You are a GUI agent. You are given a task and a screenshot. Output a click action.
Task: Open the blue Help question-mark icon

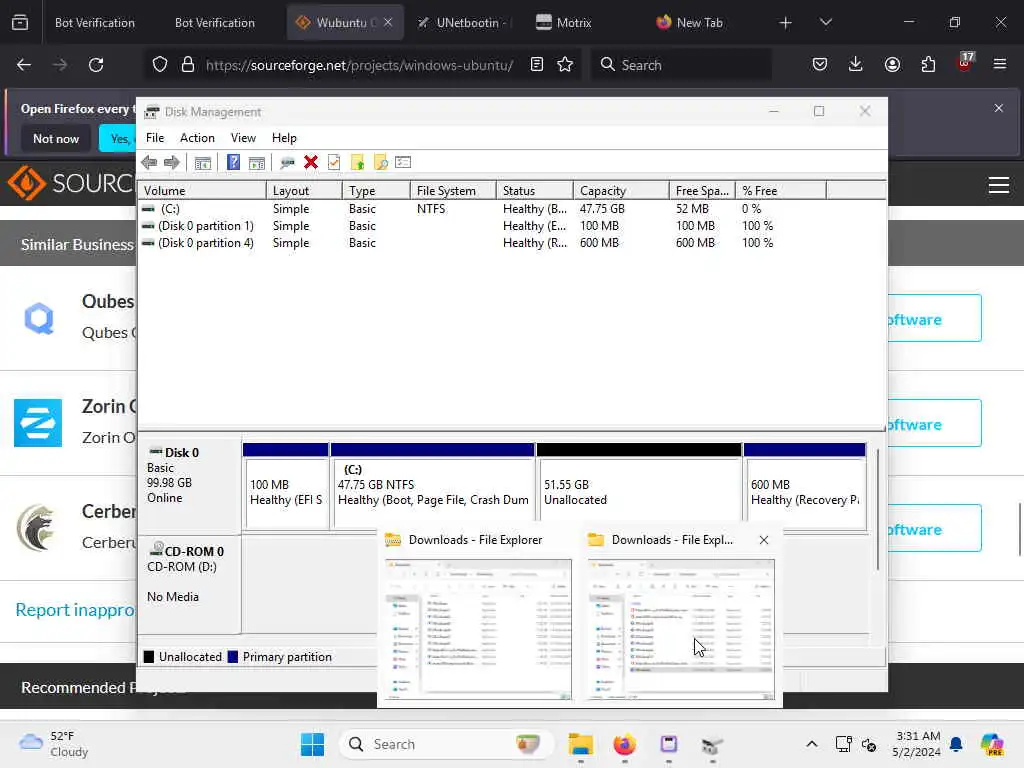233,162
